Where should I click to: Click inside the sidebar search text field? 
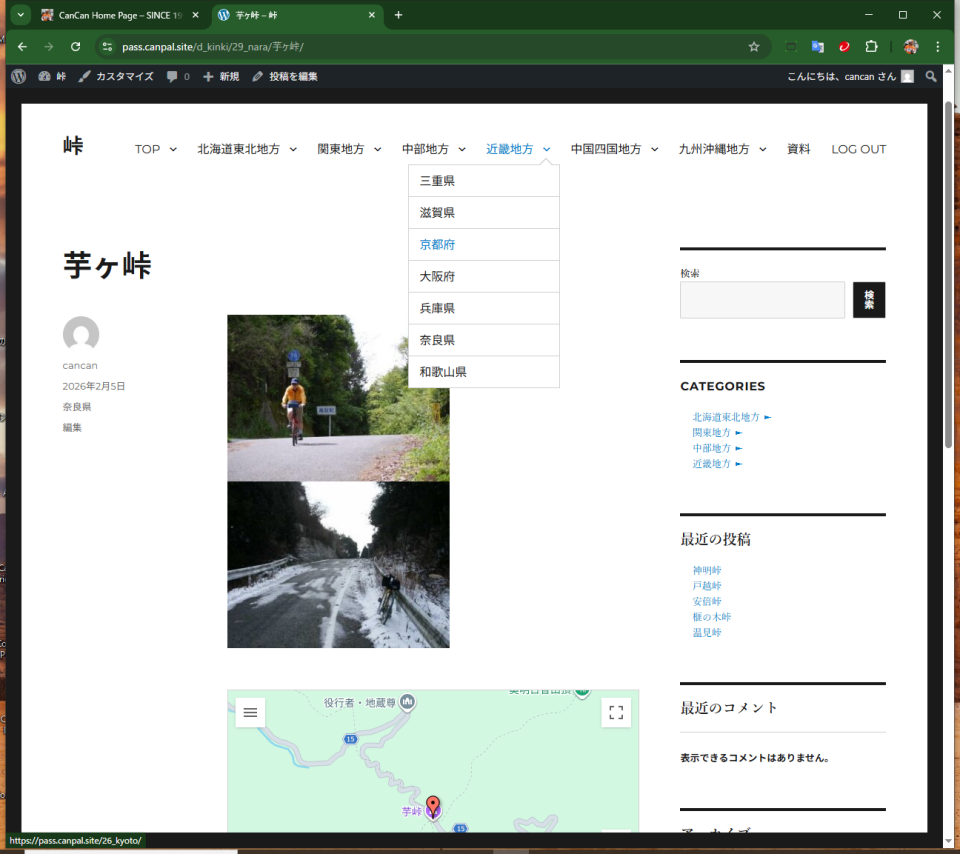[x=762, y=300]
